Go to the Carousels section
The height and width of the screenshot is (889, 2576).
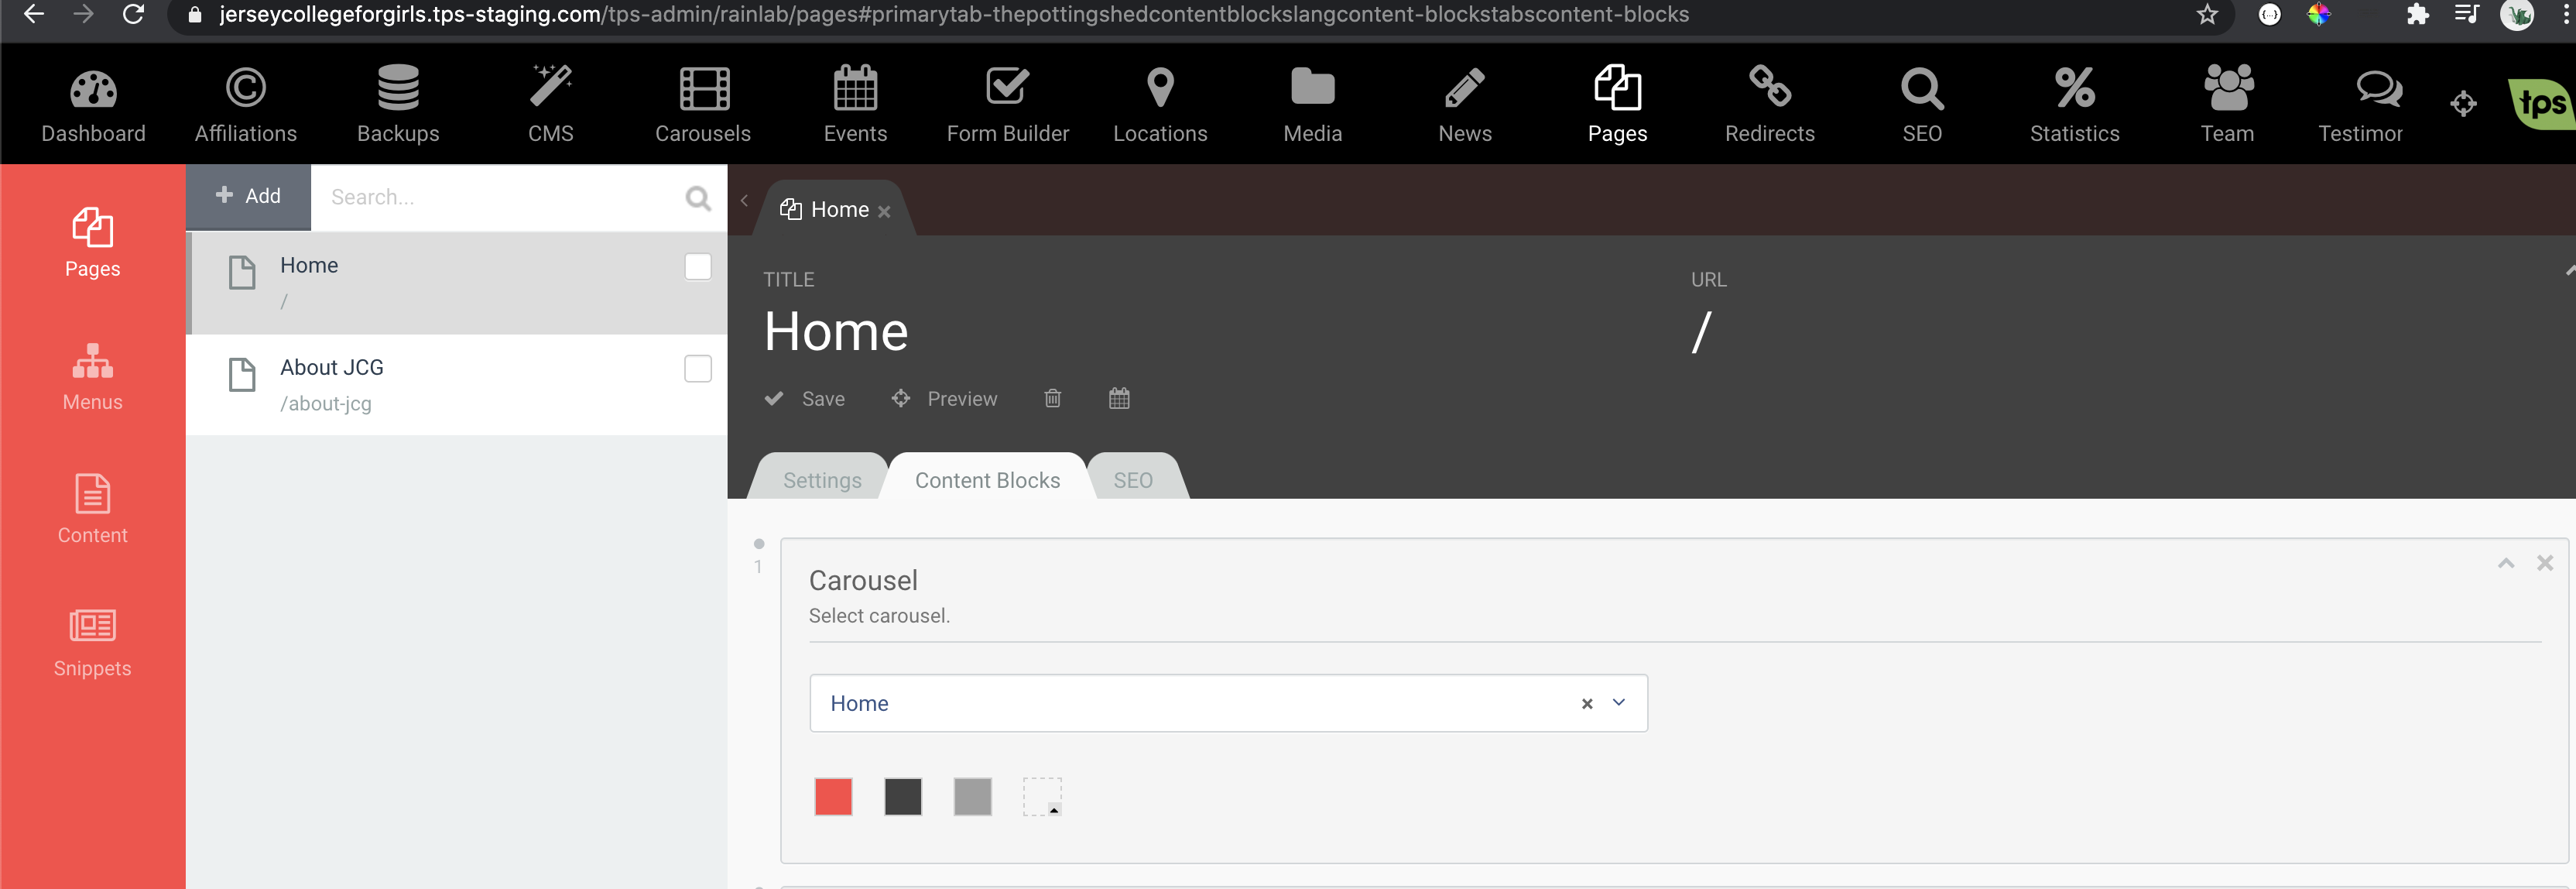(x=704, y=103)
